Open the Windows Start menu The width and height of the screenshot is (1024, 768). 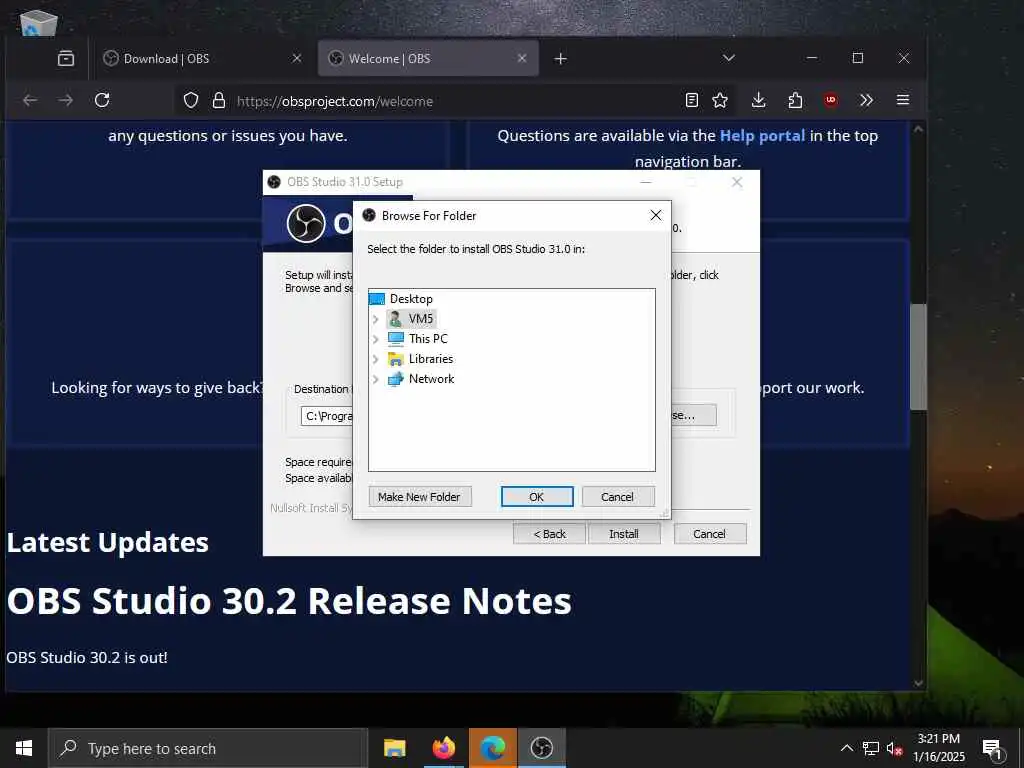24,748
